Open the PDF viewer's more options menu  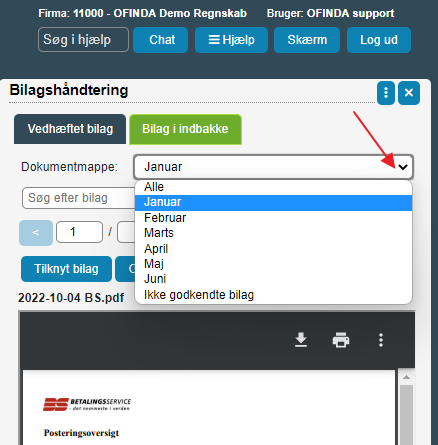click(x=381, y=340)
